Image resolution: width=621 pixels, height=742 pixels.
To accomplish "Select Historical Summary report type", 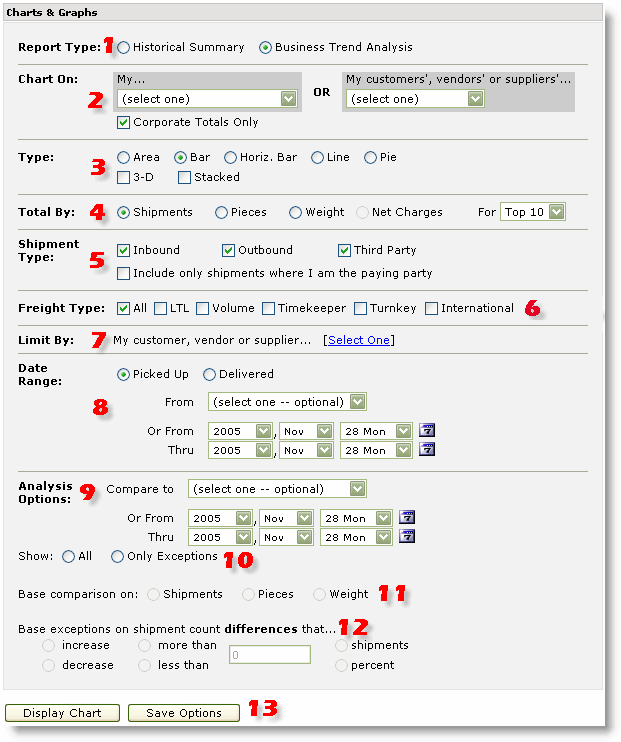I will [123, 47].
